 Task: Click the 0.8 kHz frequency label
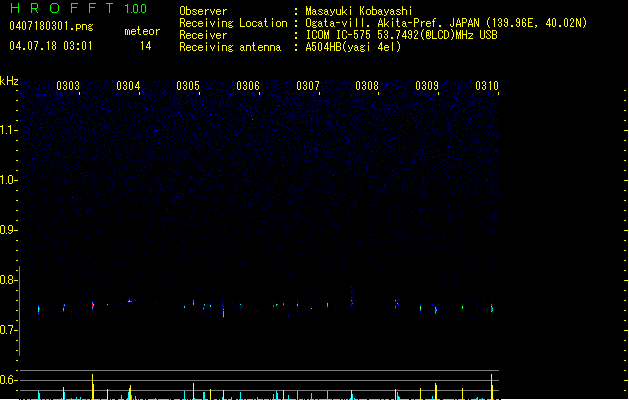click(x=8, y=280)
